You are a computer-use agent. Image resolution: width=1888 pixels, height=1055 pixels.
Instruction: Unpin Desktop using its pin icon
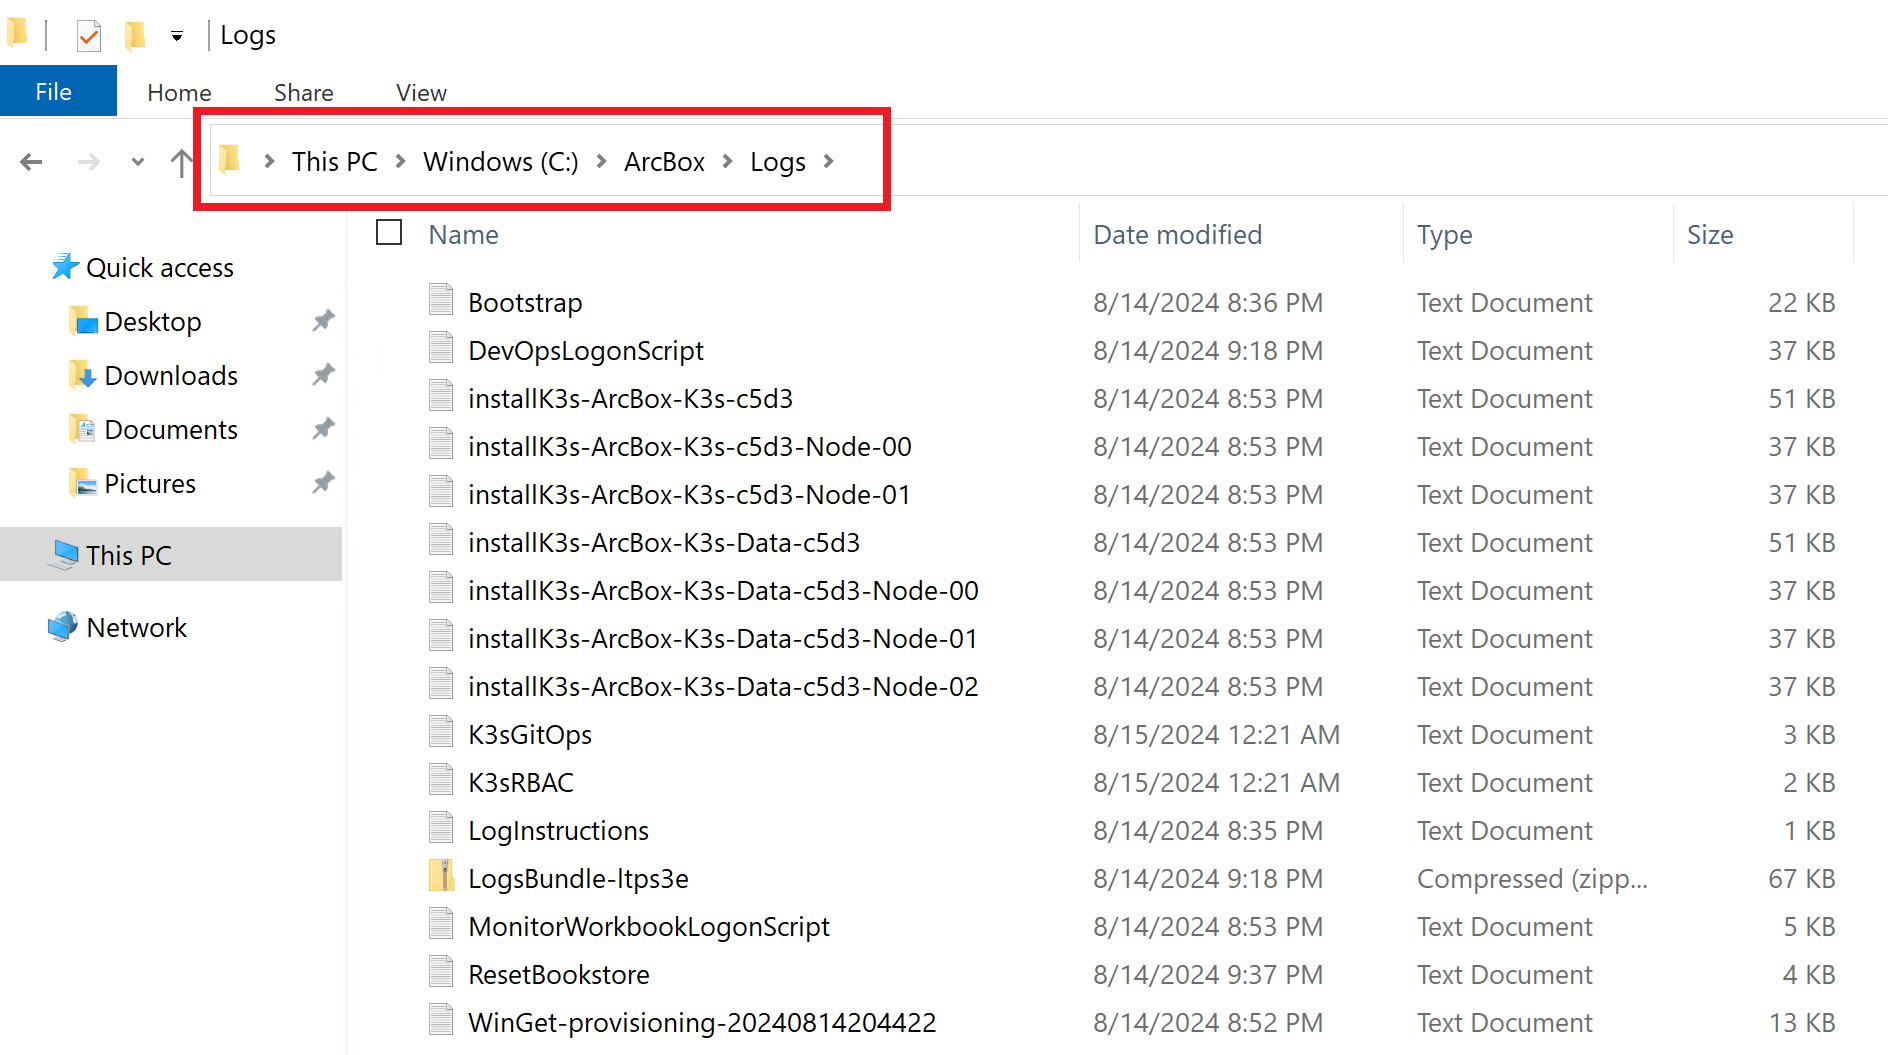click(x=323, y=321)
